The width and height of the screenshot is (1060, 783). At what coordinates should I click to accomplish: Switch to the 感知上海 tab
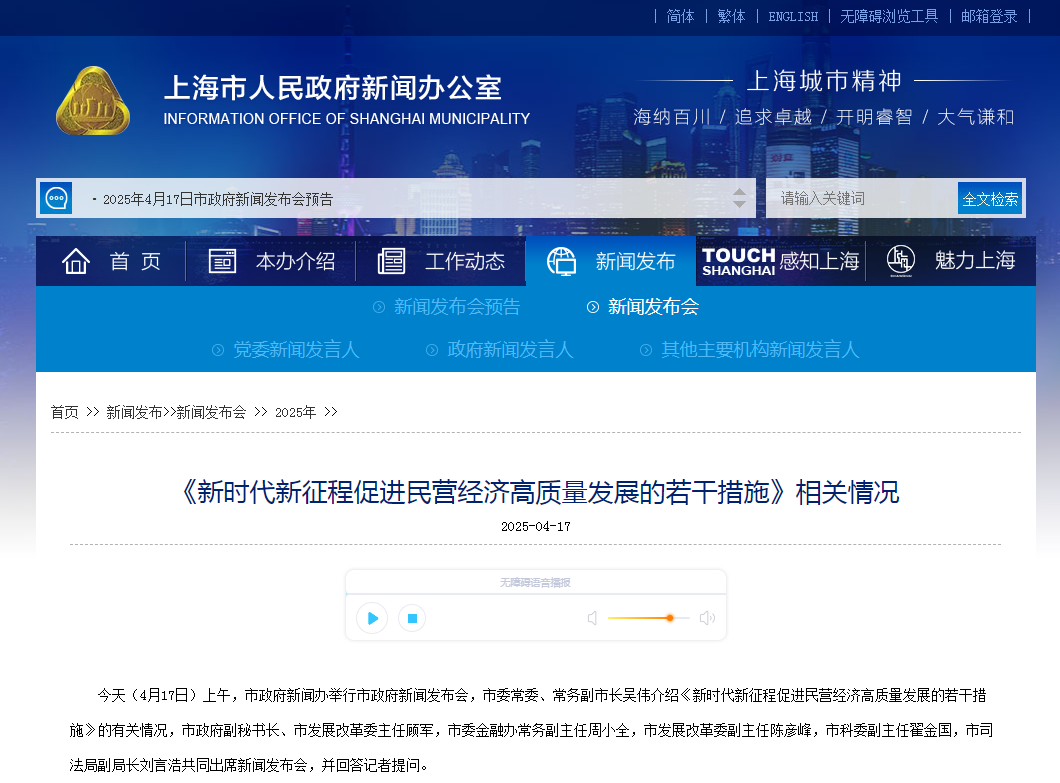coord(822,260)
